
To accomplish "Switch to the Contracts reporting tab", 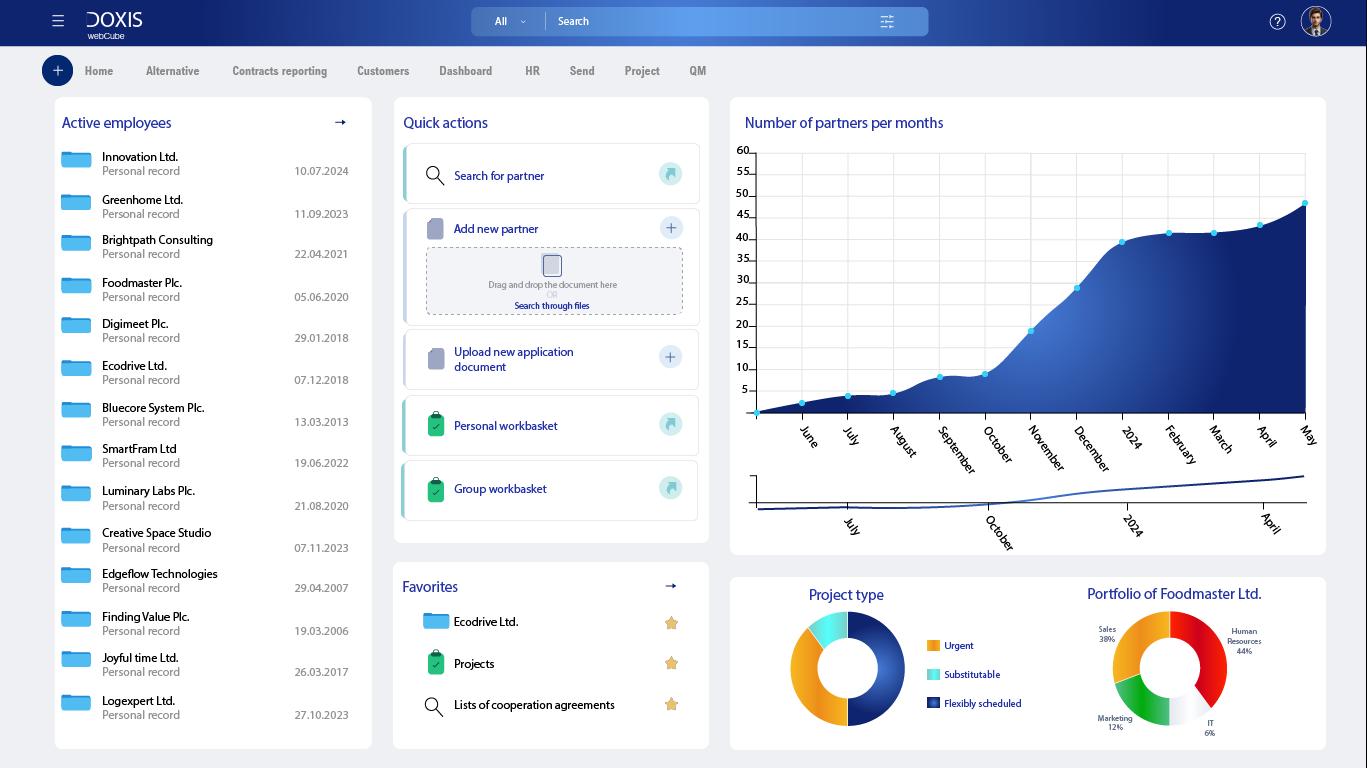I will pos(279,71).
